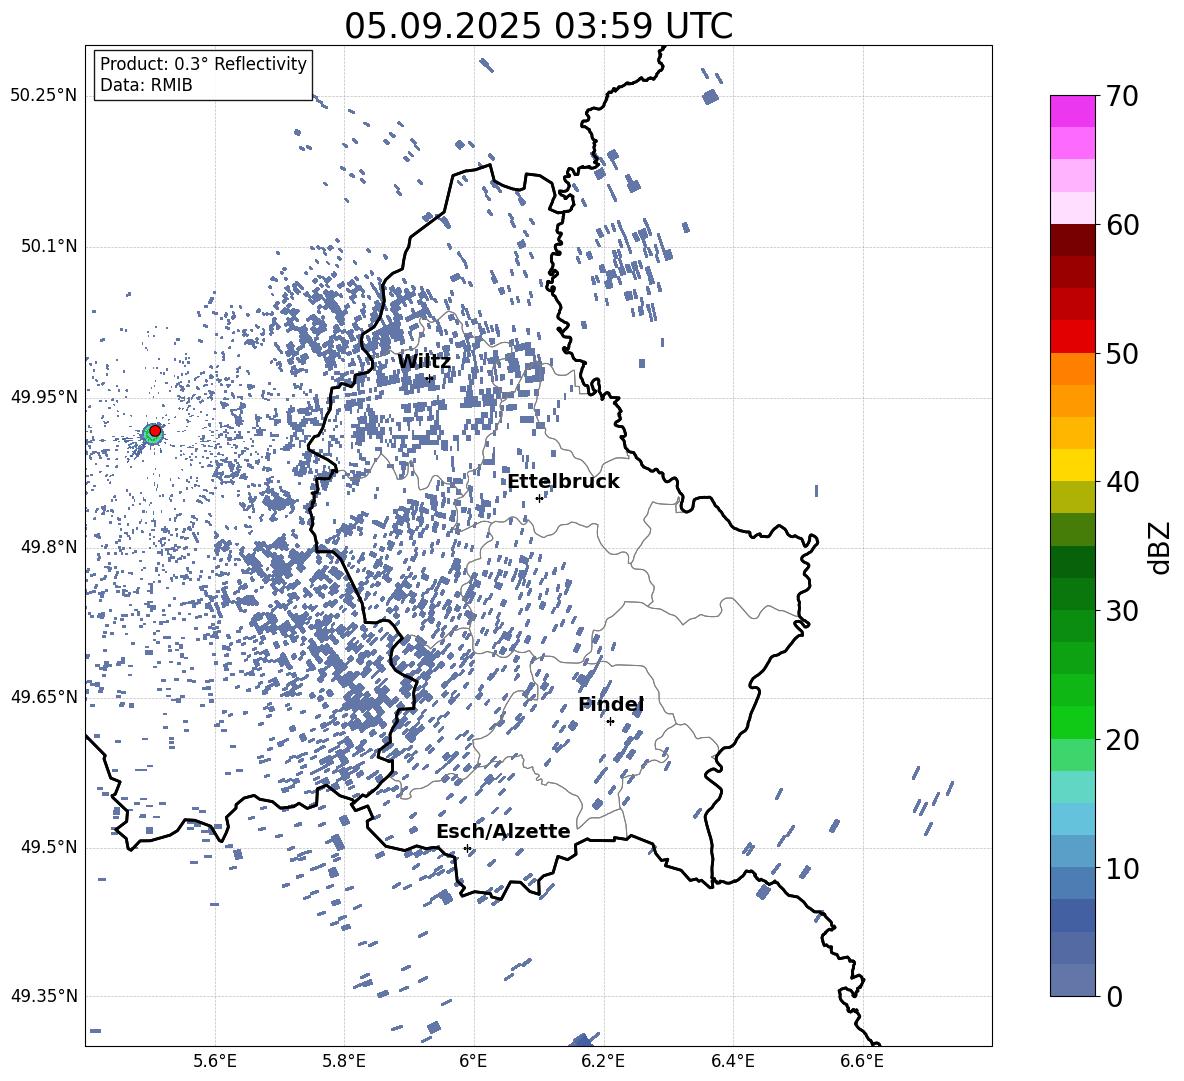This screenshot has width=1184, height=1081.
Task: Click the colorbar tick value 10
Action: 1122,868
